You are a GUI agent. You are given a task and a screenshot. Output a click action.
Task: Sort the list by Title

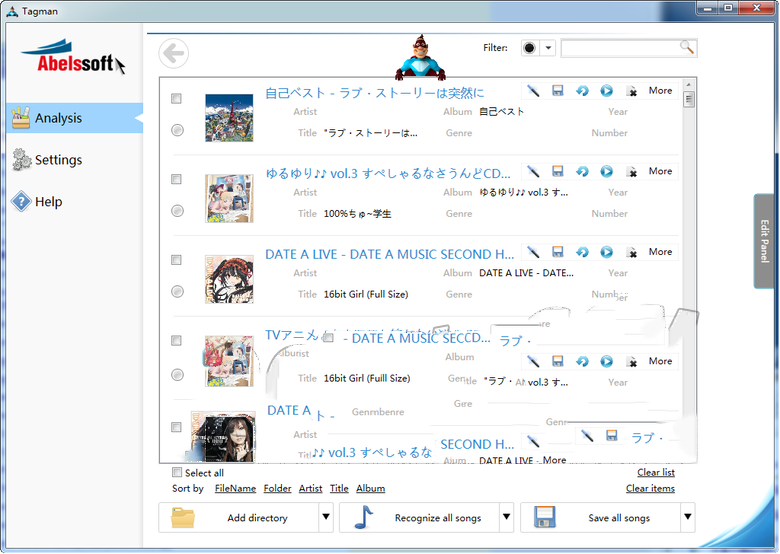(x=339, y=488)
